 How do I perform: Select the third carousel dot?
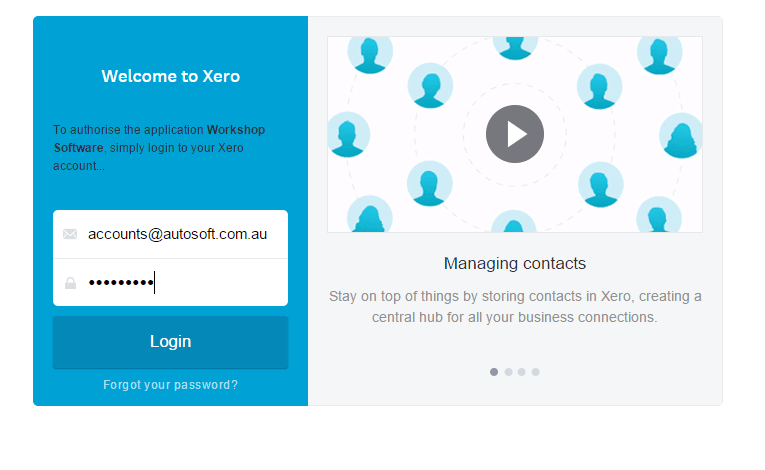[522, 372]
